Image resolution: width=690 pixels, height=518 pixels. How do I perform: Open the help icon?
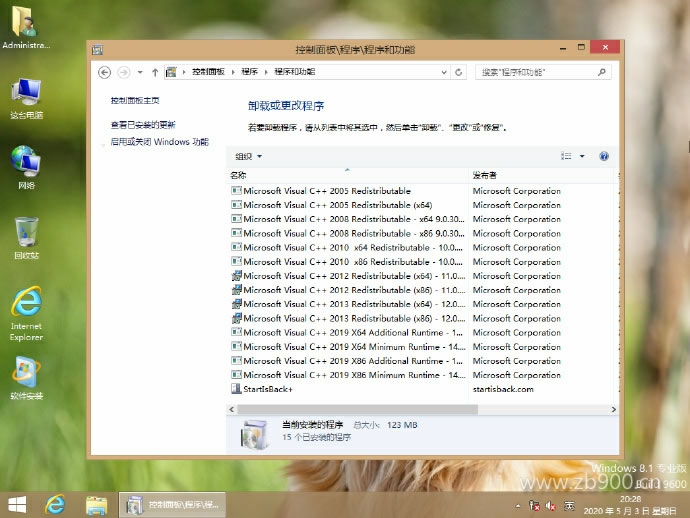pos(604,156)
